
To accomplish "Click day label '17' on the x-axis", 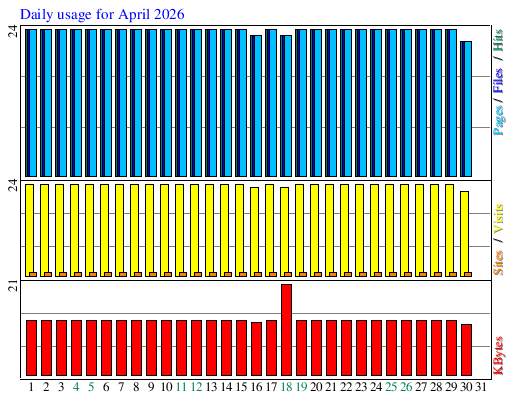I will tap(271, 387).
